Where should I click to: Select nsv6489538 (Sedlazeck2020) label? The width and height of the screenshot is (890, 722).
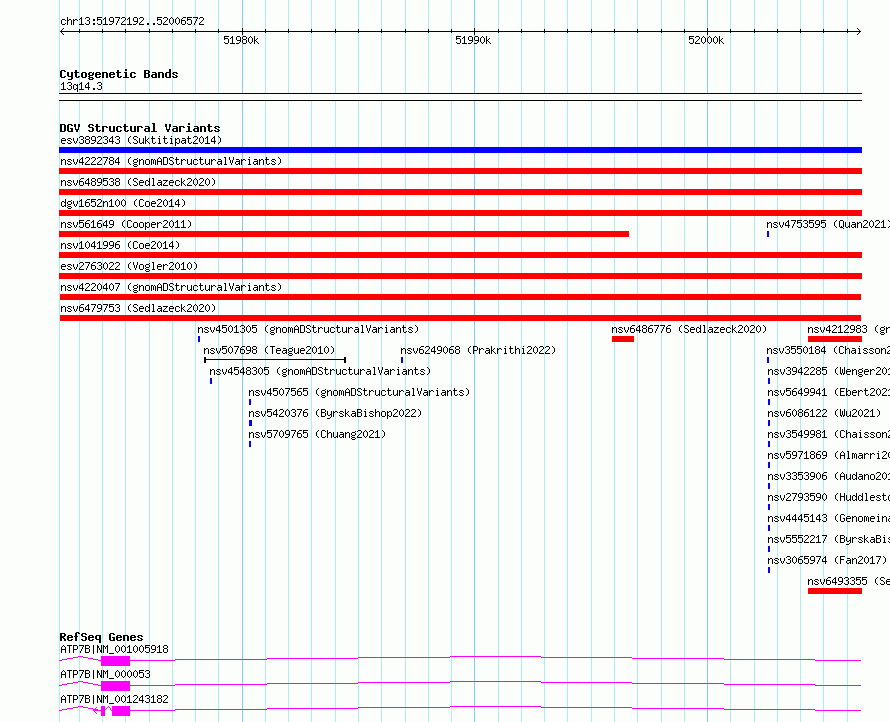(138, 182)
